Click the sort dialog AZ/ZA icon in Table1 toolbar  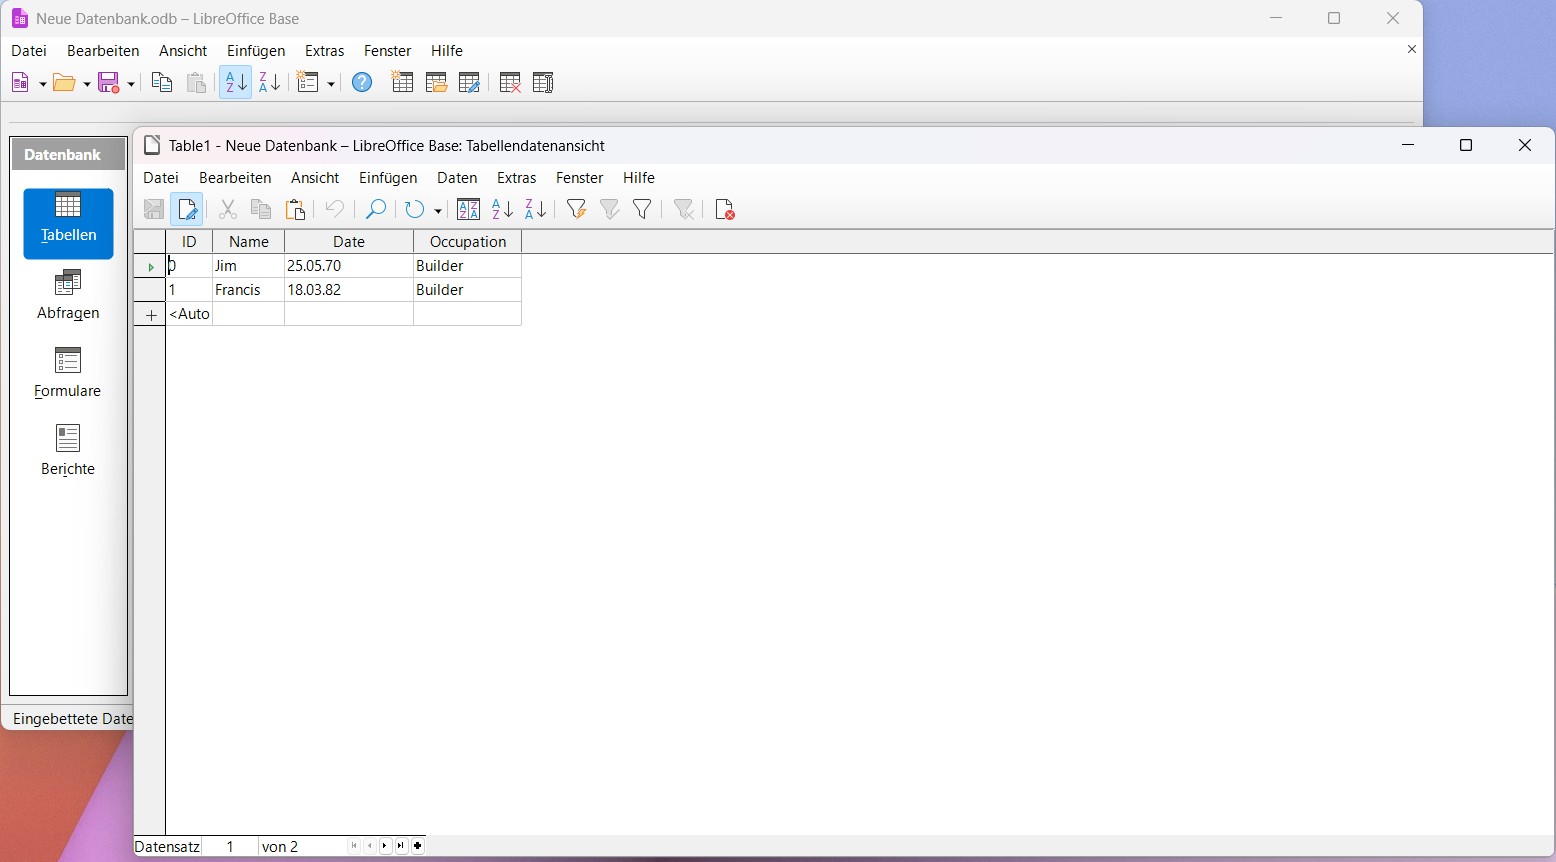click(469, 209)
